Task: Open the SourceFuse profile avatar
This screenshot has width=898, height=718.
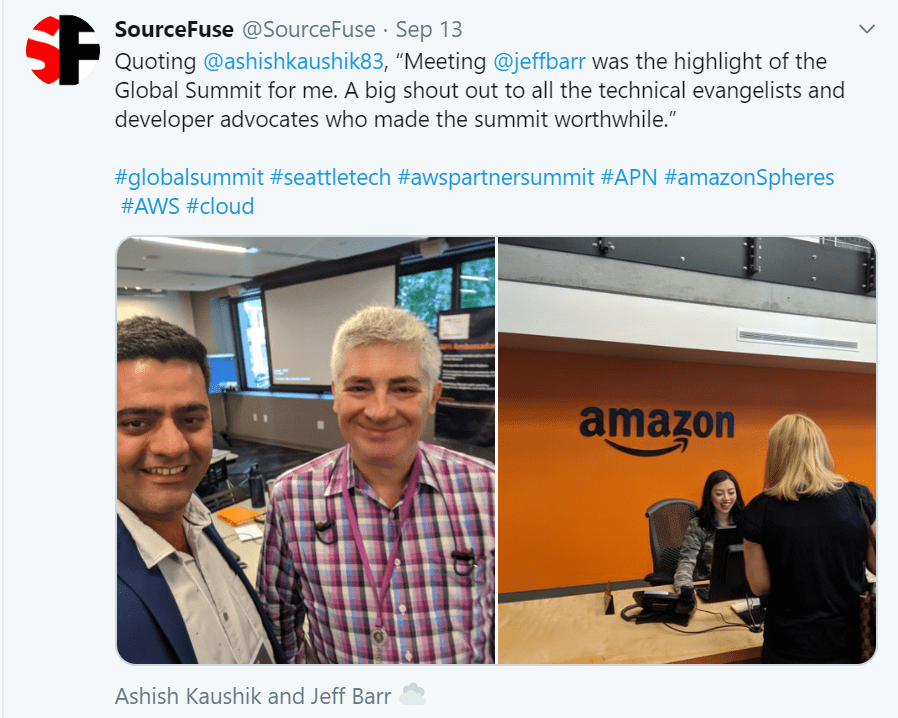Action: pyautogui.click(x=63, y=50)
